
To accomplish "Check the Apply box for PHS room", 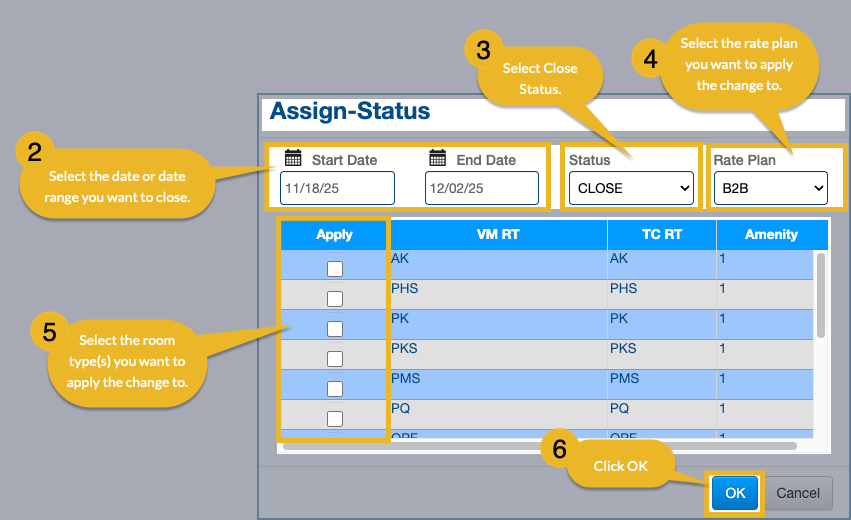I will (x=335, y=298).
